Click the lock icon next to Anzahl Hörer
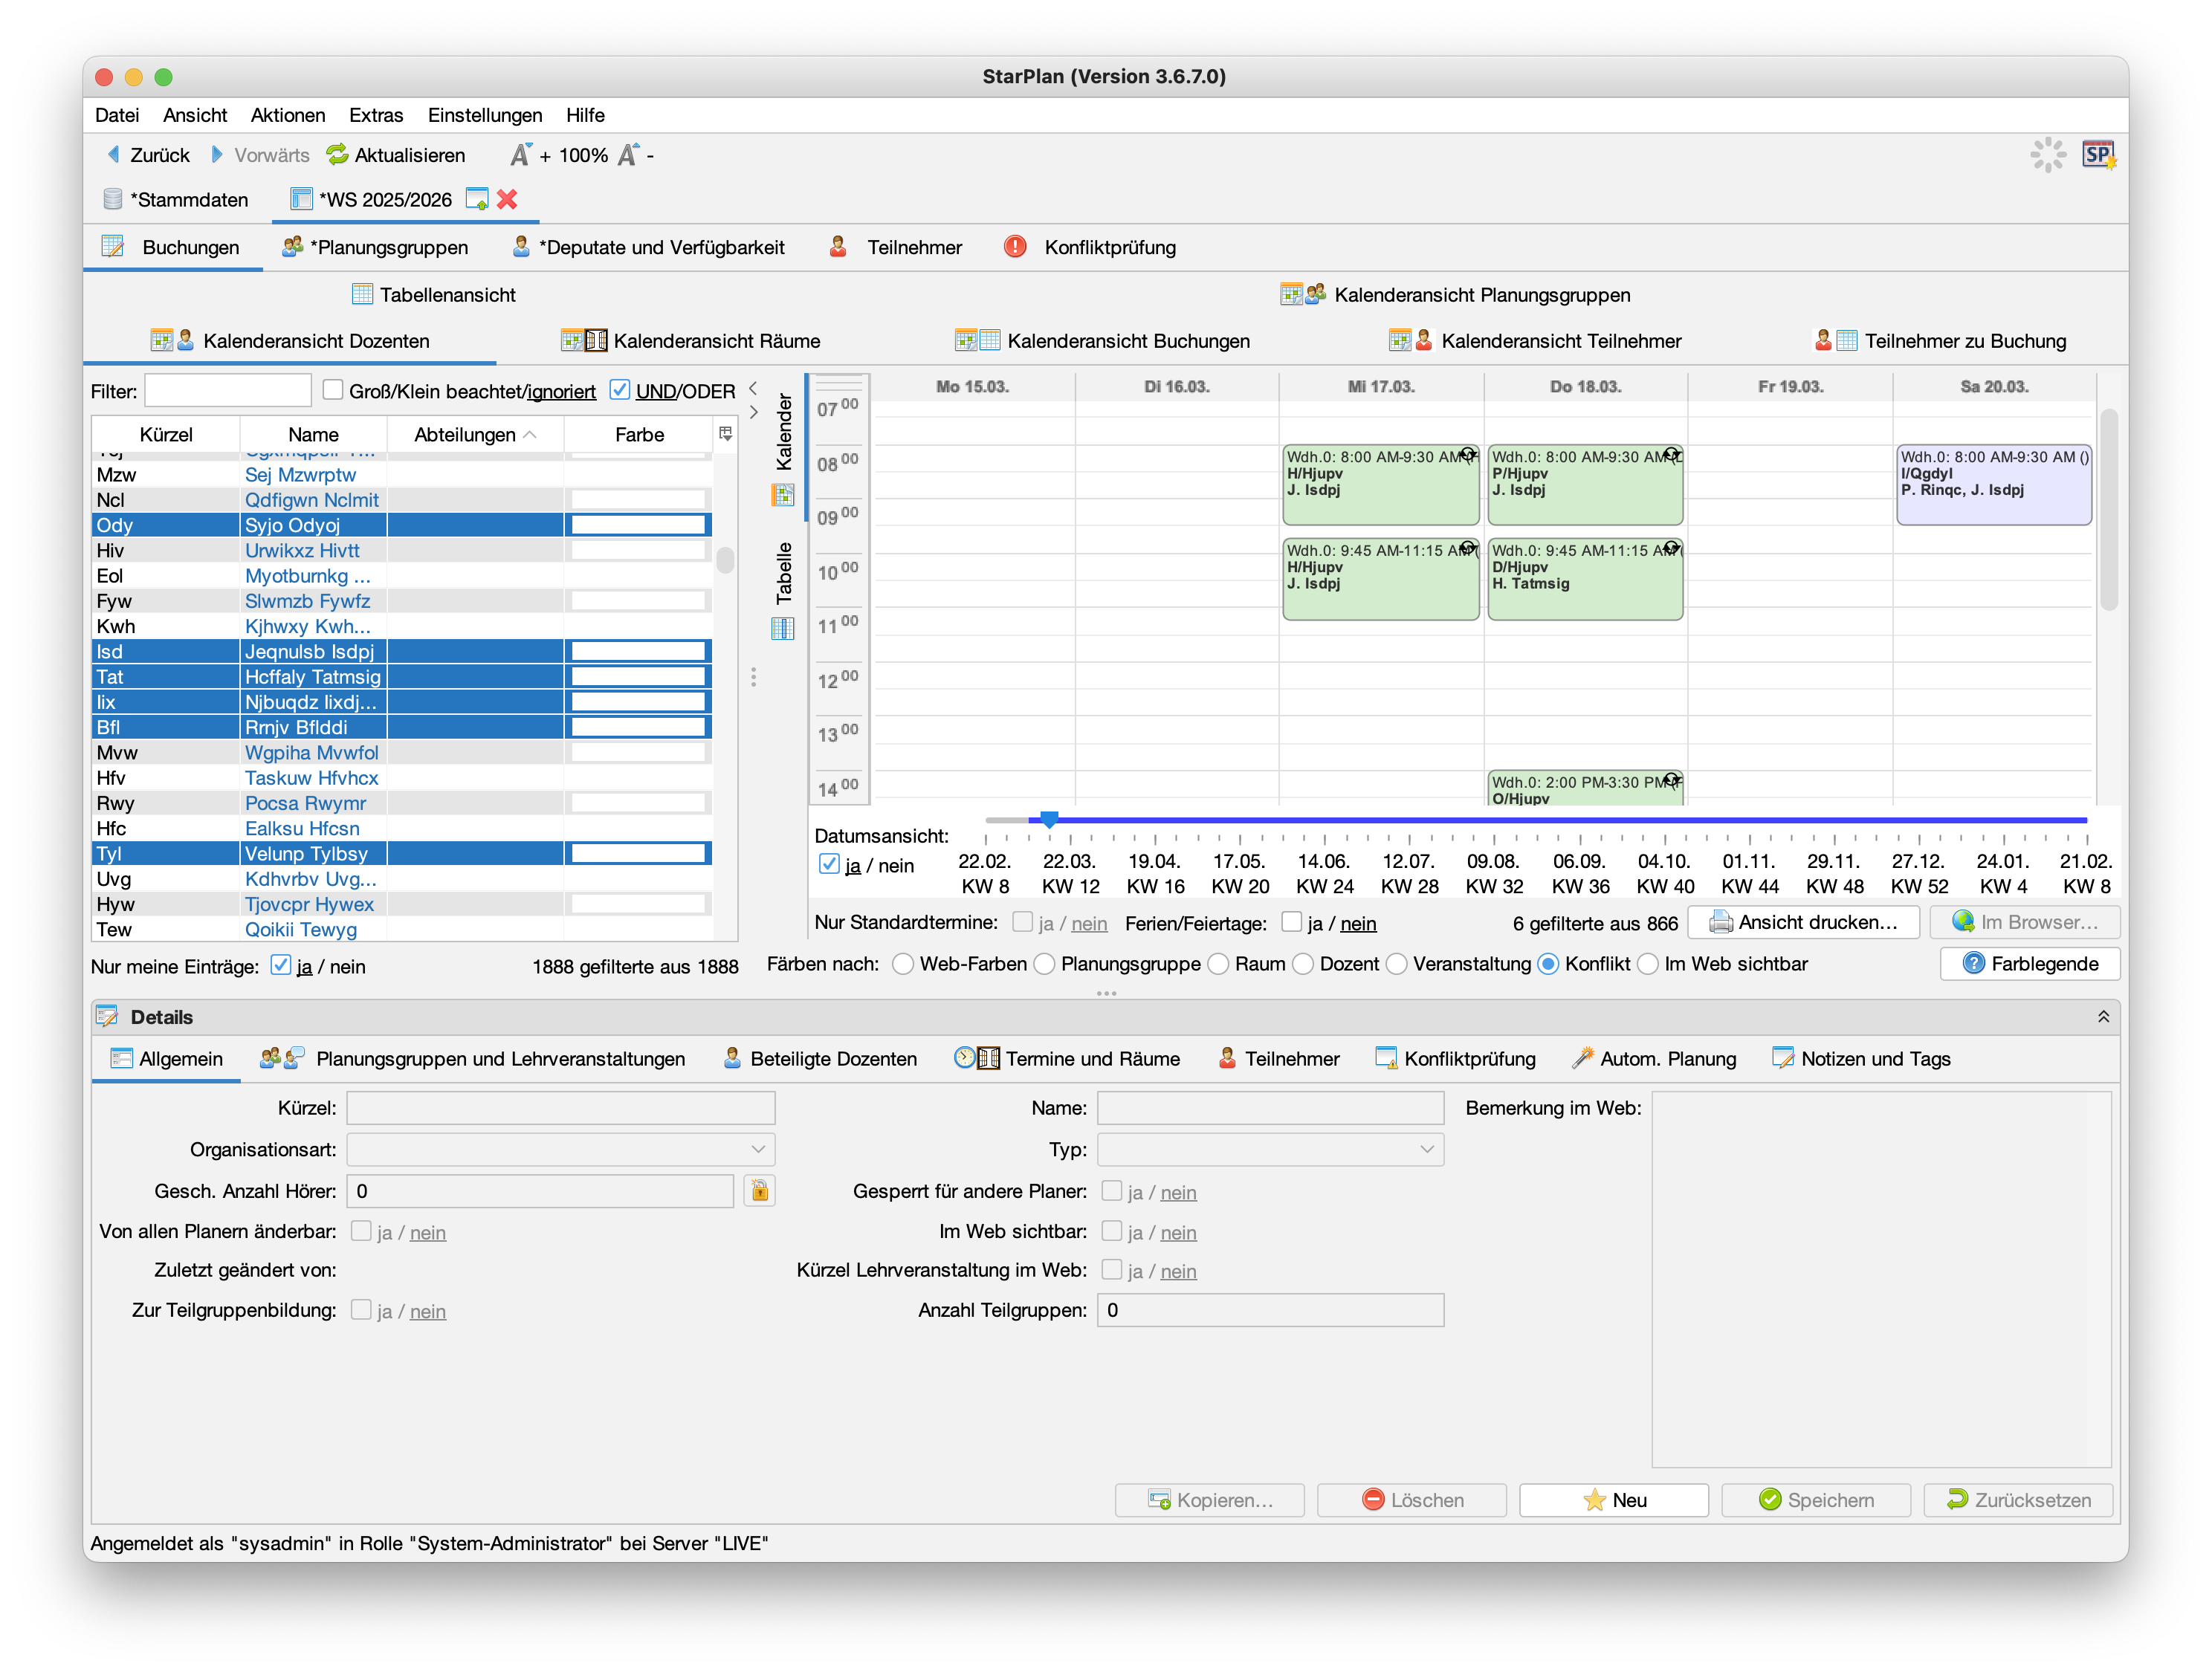Viewport: 2212px width, 1672px height. point(759,1190)
